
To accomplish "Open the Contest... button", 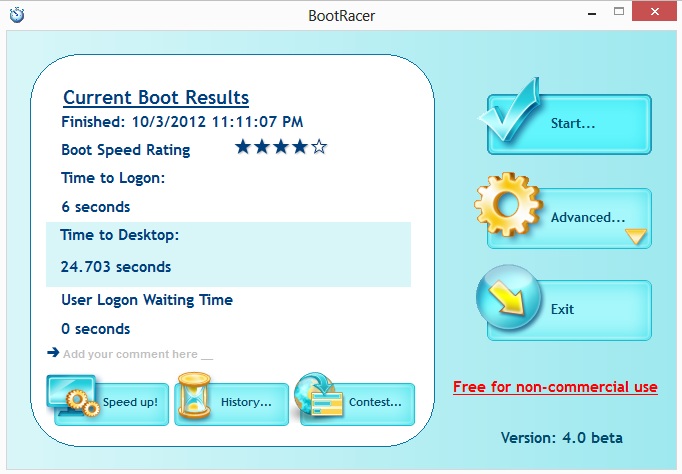I will tap(358, 404).
